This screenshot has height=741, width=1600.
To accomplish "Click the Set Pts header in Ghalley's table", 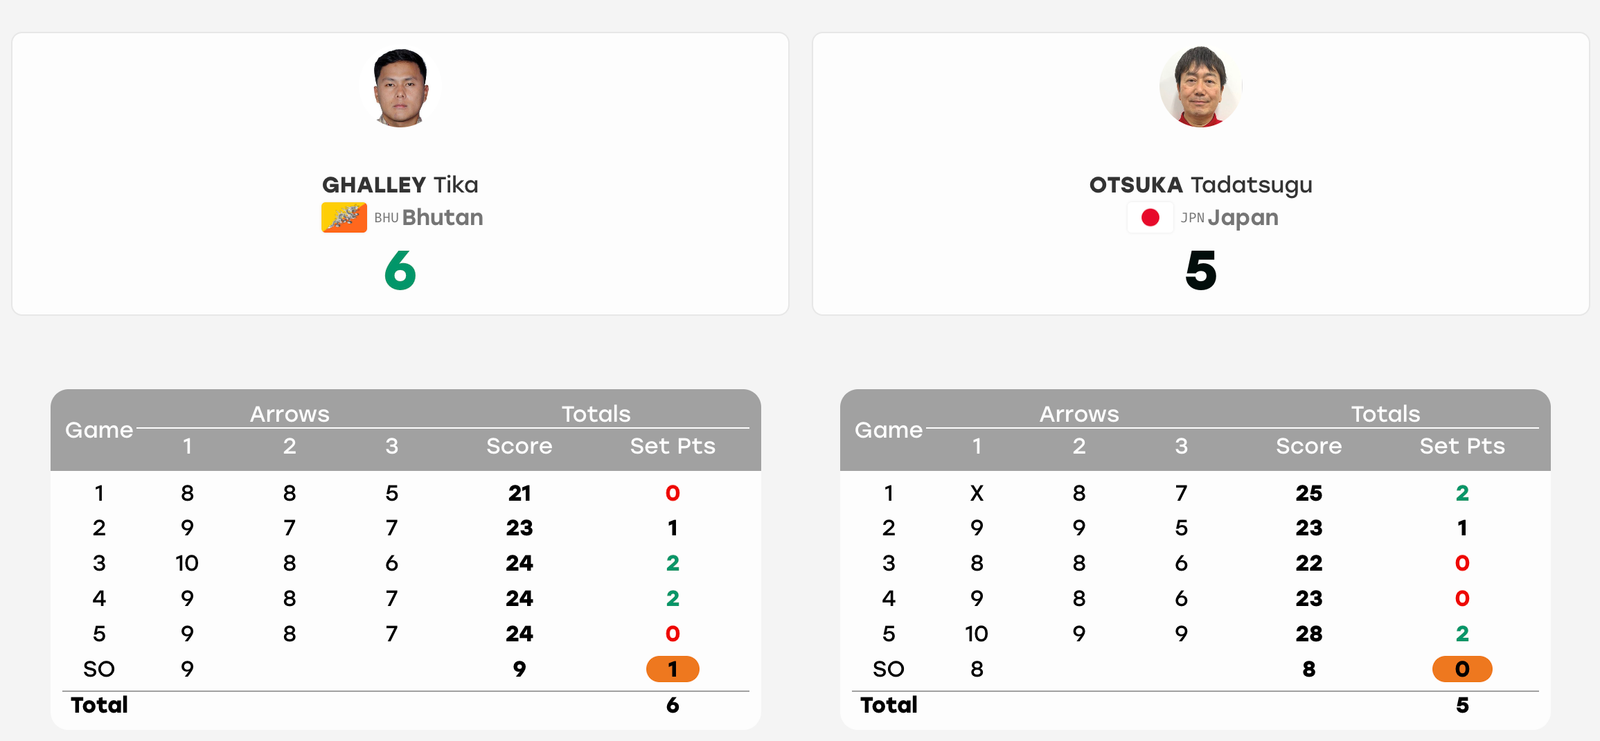I will 673,446.
